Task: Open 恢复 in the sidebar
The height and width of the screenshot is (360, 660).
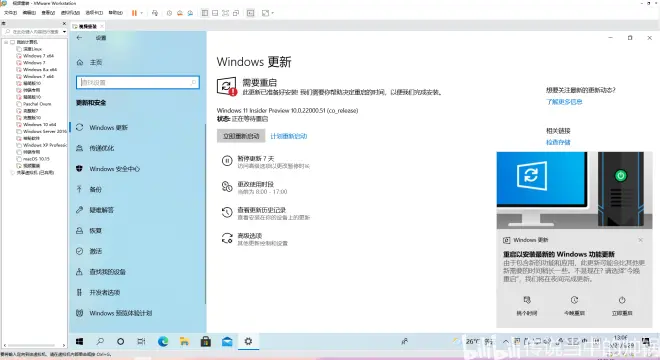Action: tap(95, 231)
